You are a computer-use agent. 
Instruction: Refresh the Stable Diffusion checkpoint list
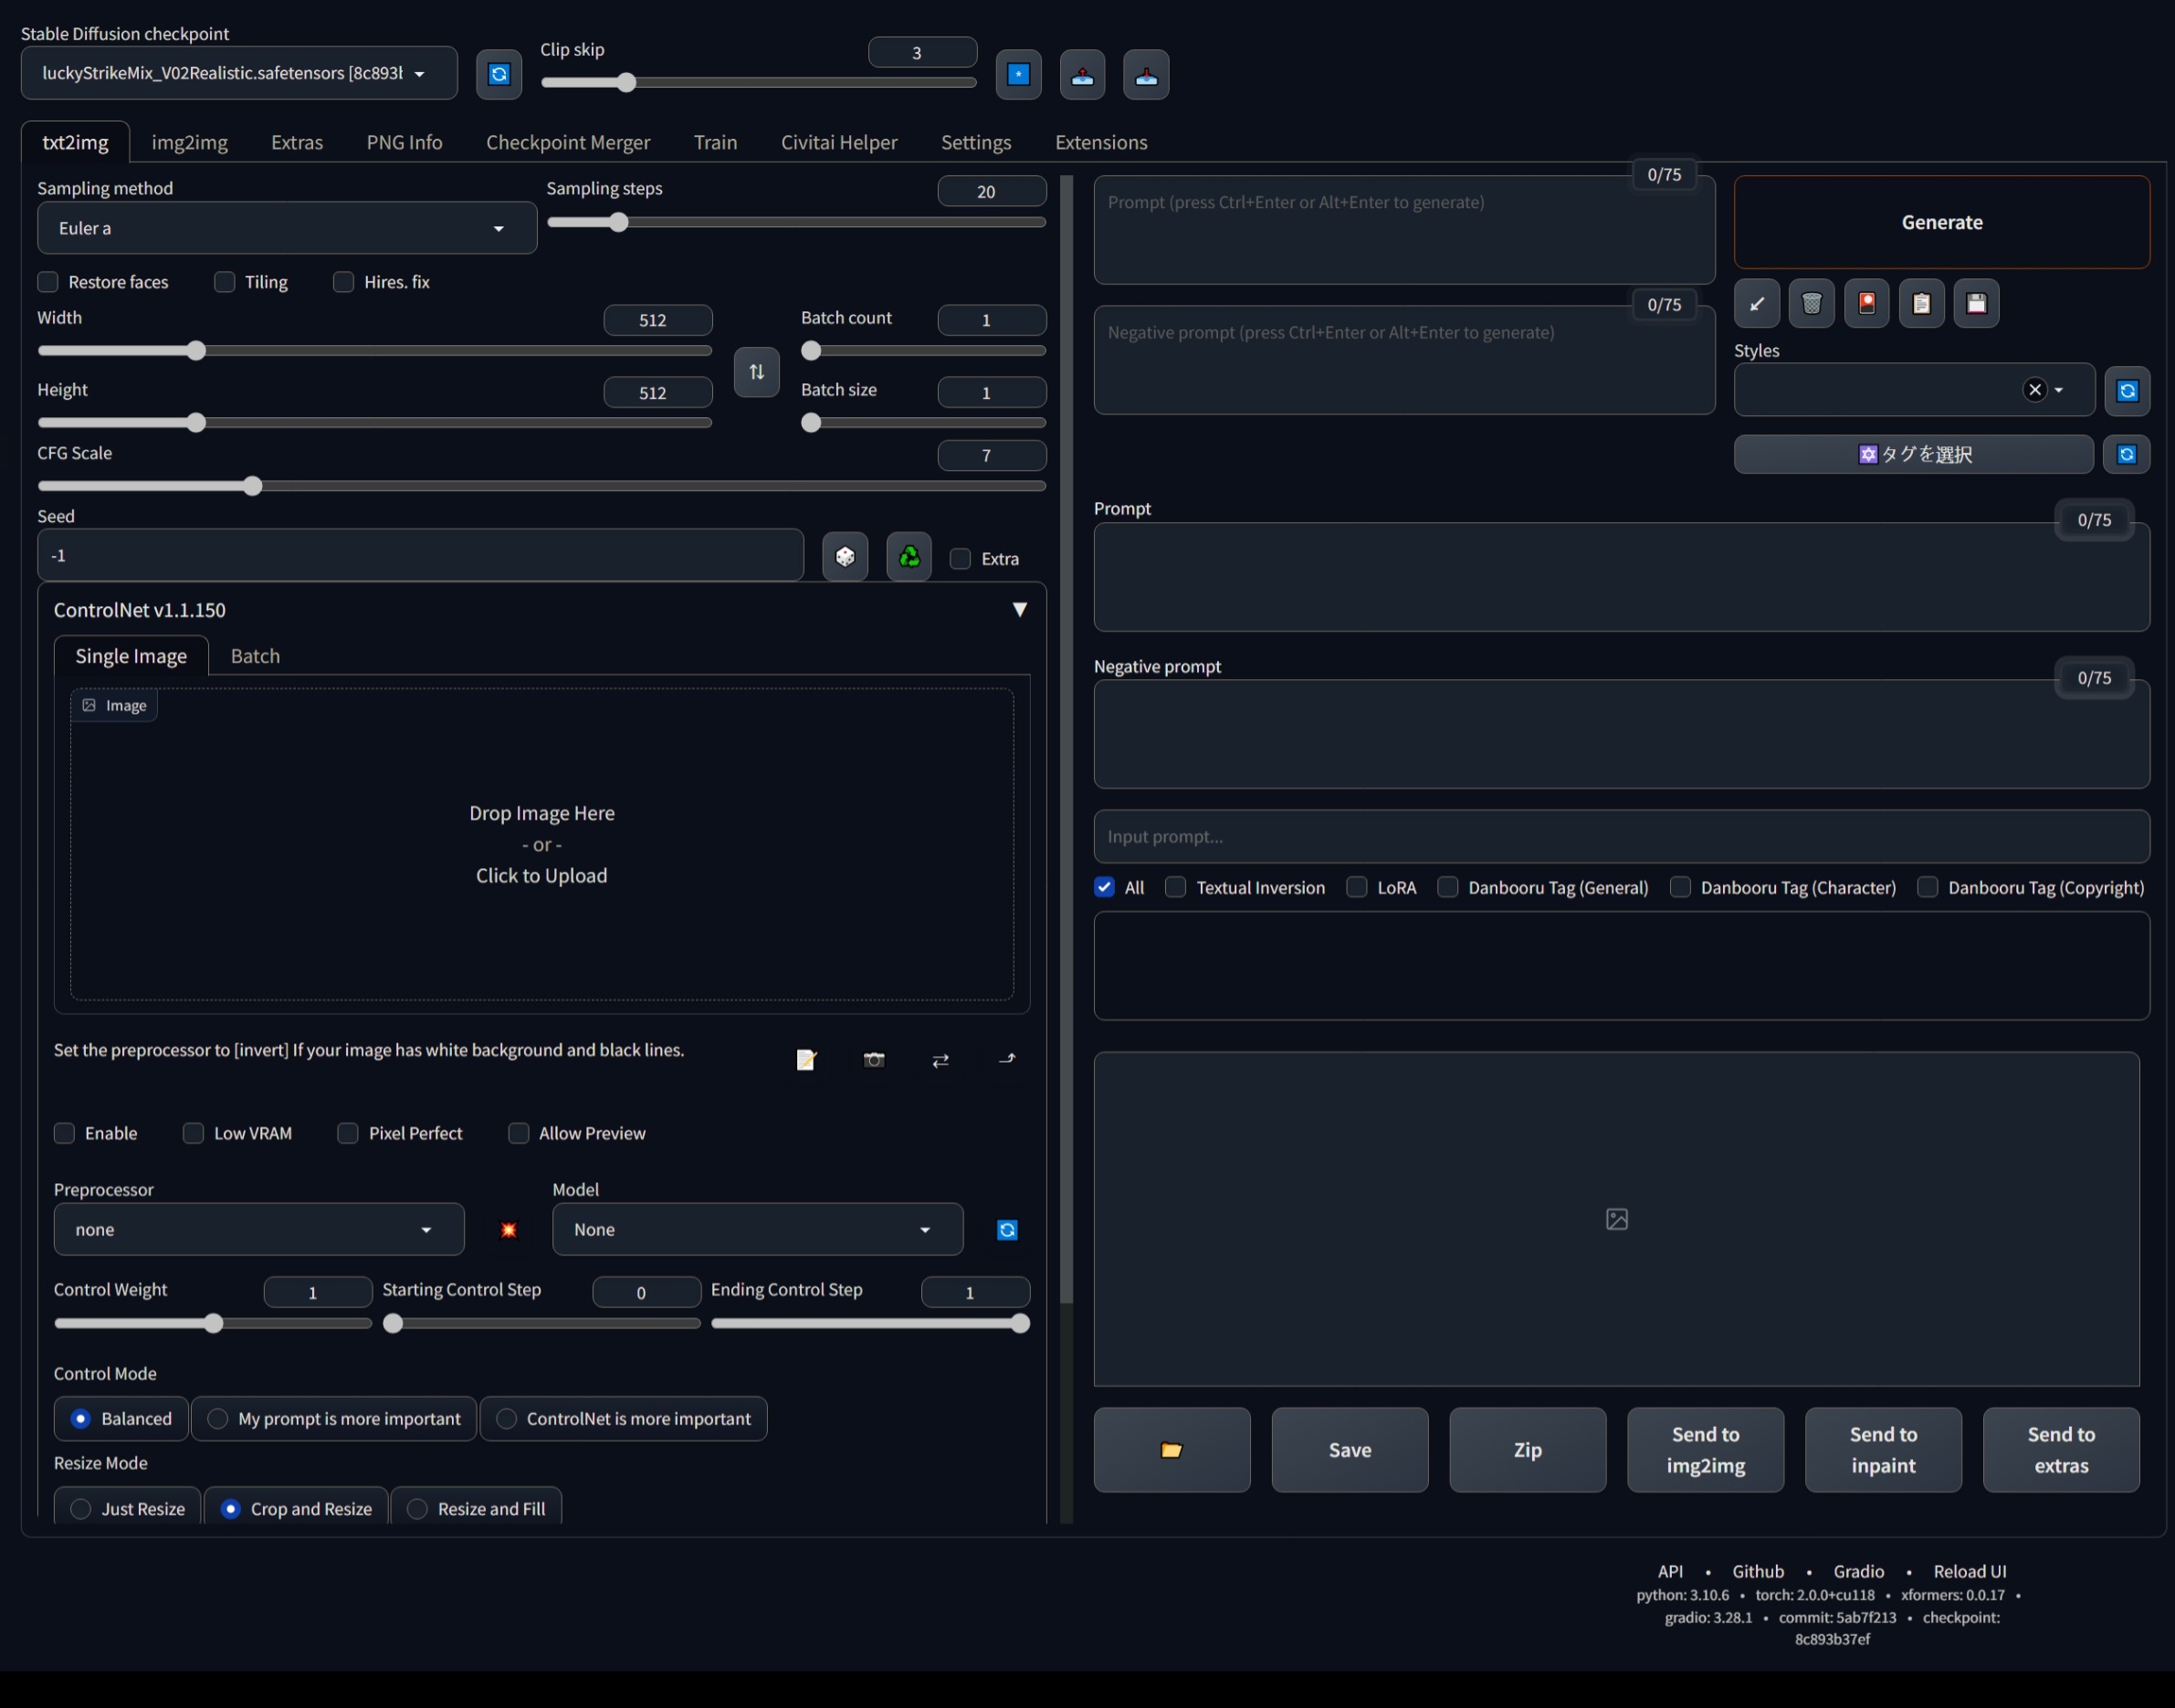tap(499, 74)
